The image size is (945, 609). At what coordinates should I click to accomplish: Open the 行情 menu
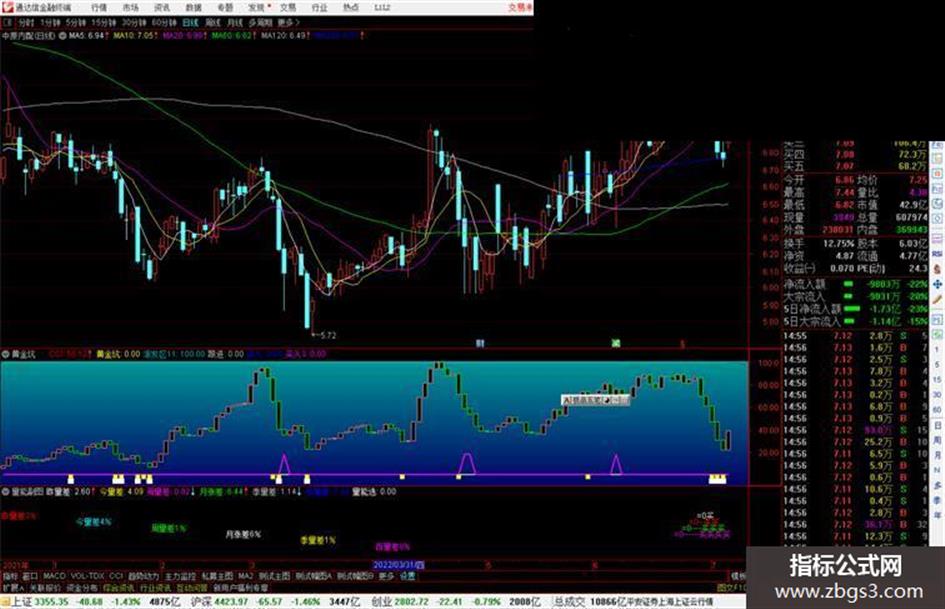(99, 7)
